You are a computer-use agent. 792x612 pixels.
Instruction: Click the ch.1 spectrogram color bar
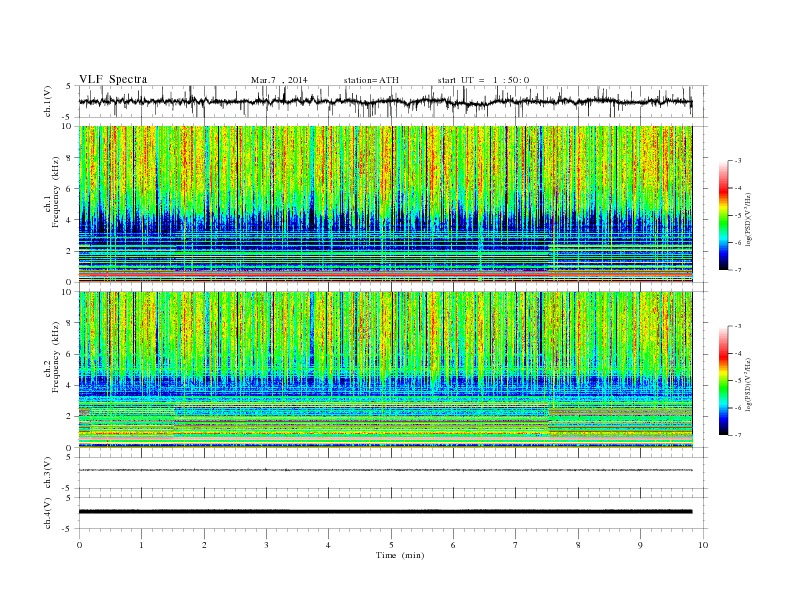pyautogui.click(x=723, y=216)
